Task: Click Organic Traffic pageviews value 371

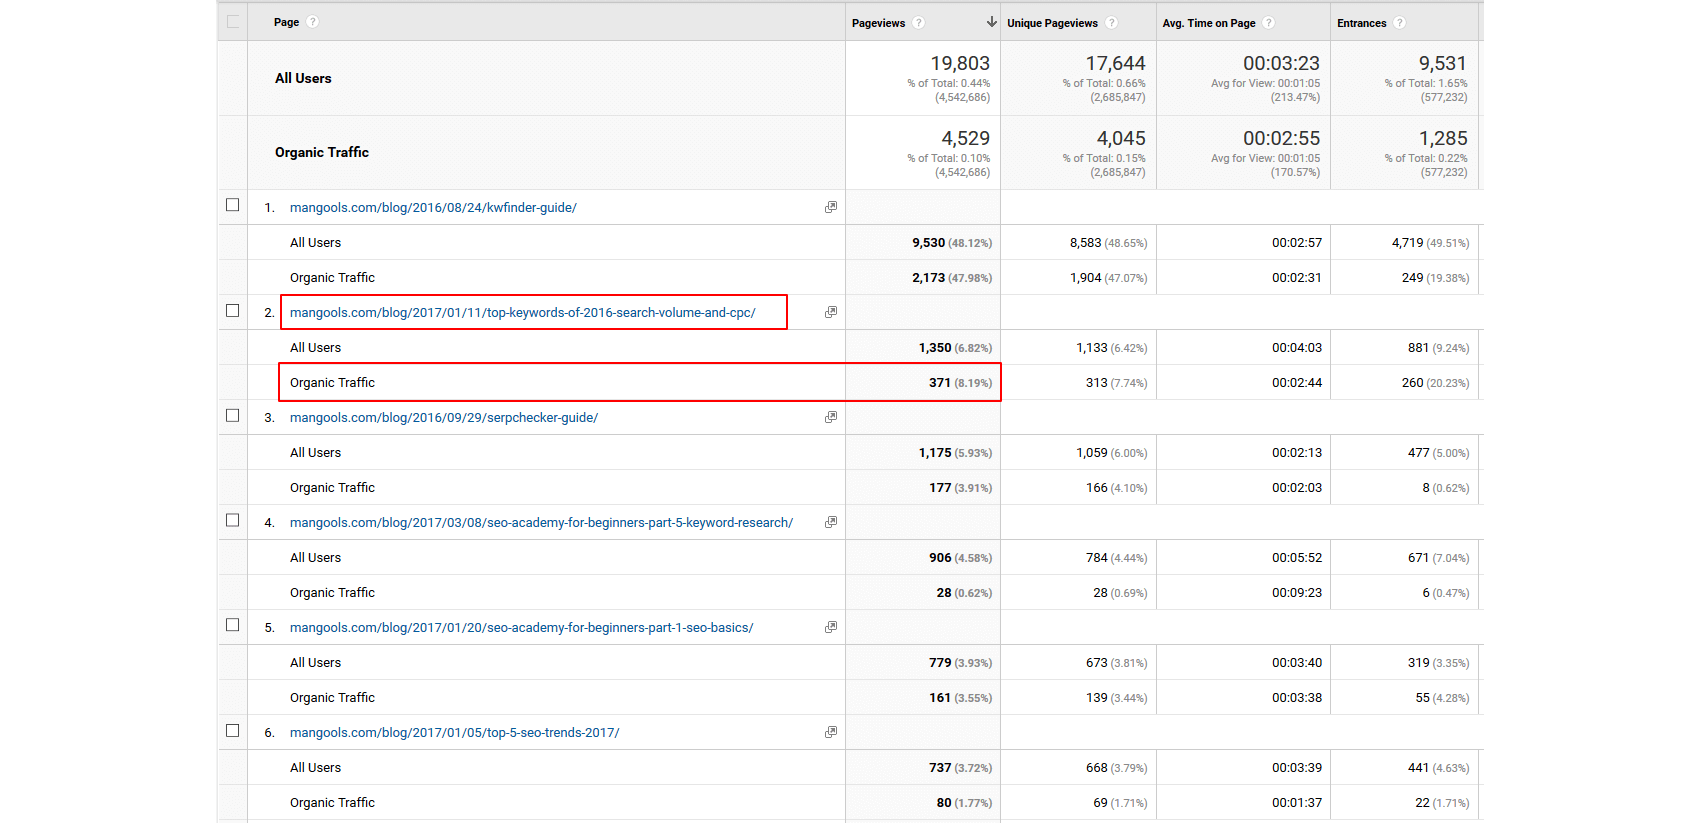Action: pyautogui.click(x=939, y=383)
